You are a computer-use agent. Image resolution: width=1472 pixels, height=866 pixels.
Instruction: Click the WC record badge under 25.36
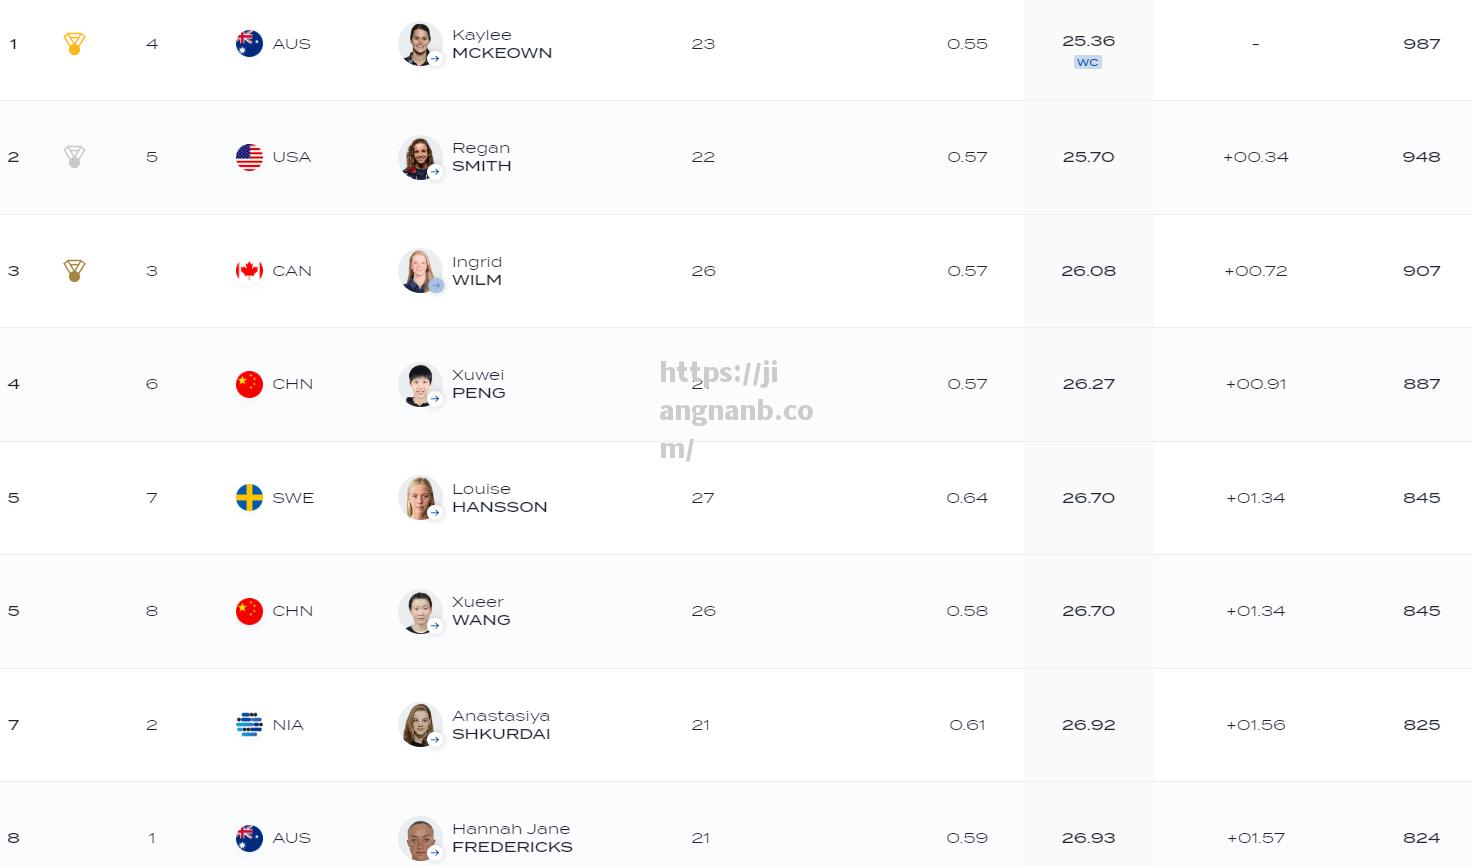pyautogui.click(x=1088, y=62)
